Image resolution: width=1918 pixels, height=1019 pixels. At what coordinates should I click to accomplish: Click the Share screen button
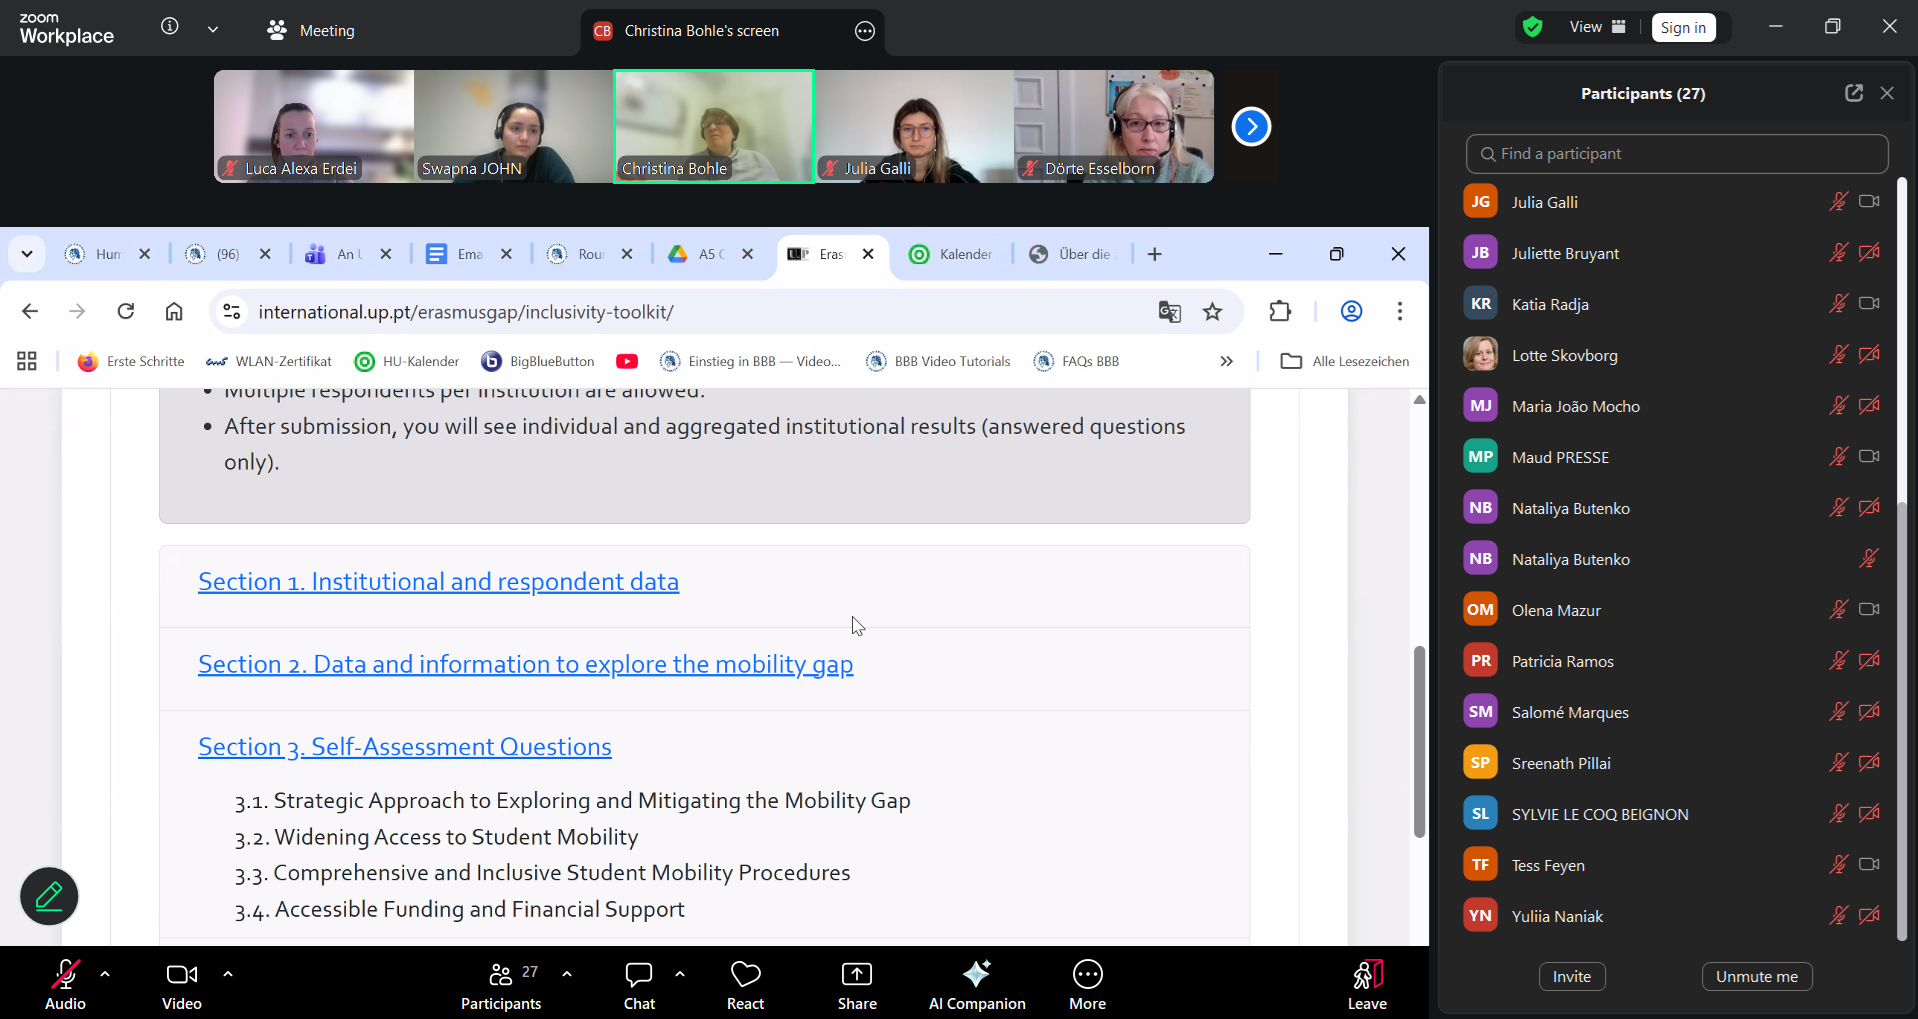pyautogui.click(x=857, y=984)
